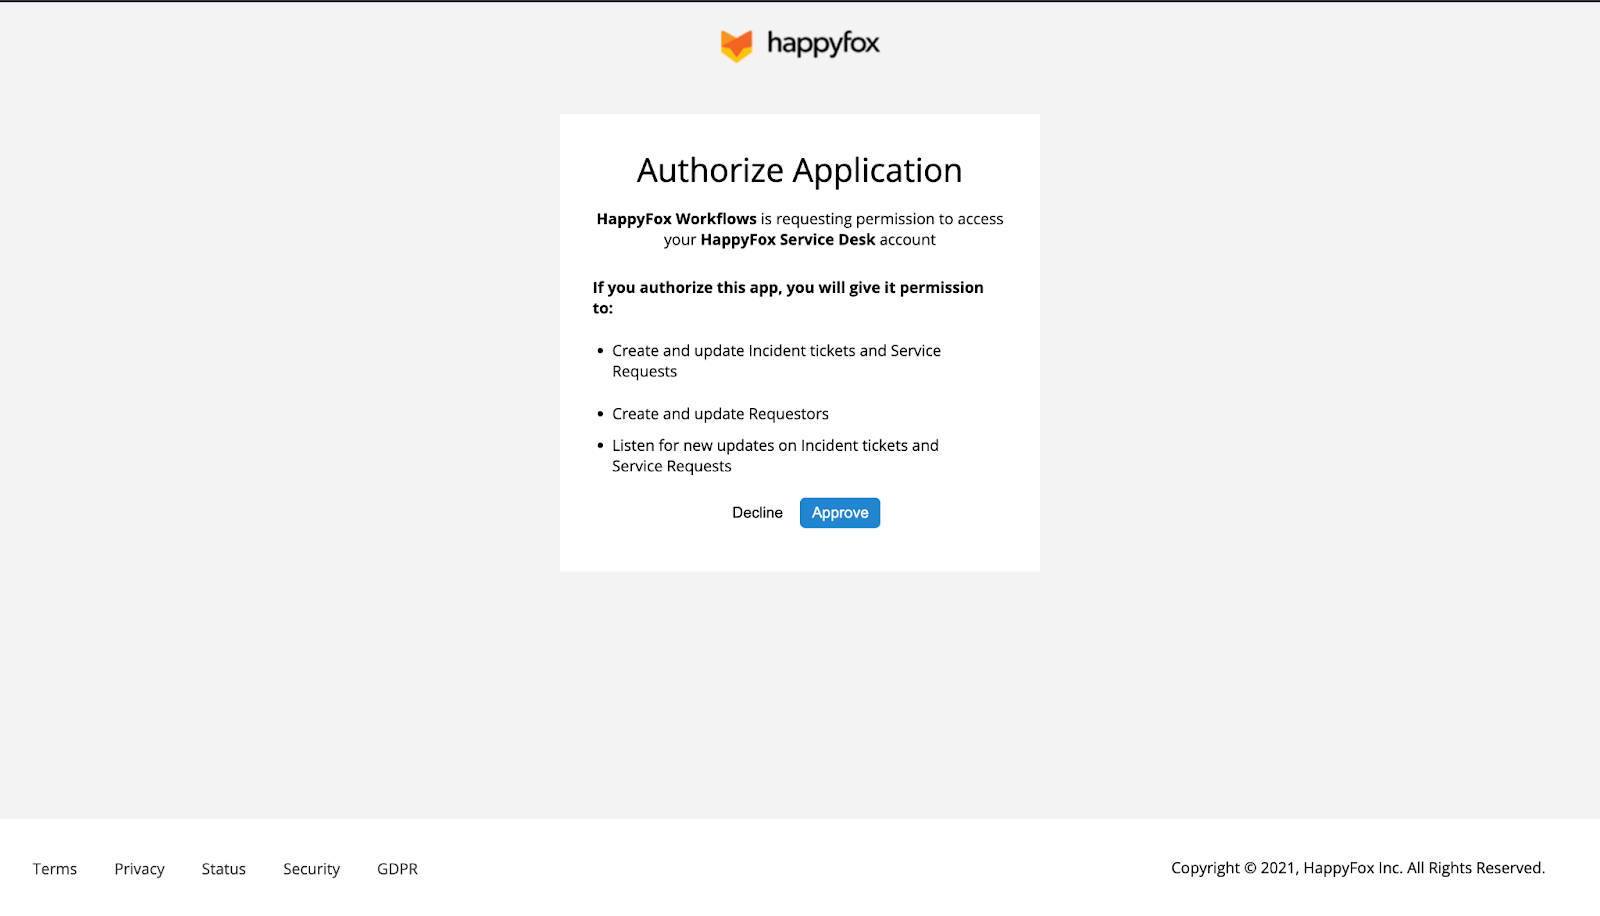Decline the authorization request
This screenshot has height=916, width=1600.
coord(757,513)
